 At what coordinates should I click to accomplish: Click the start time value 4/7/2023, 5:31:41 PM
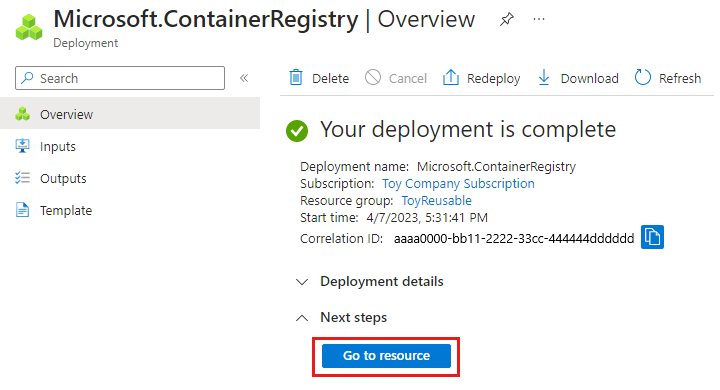427,218
